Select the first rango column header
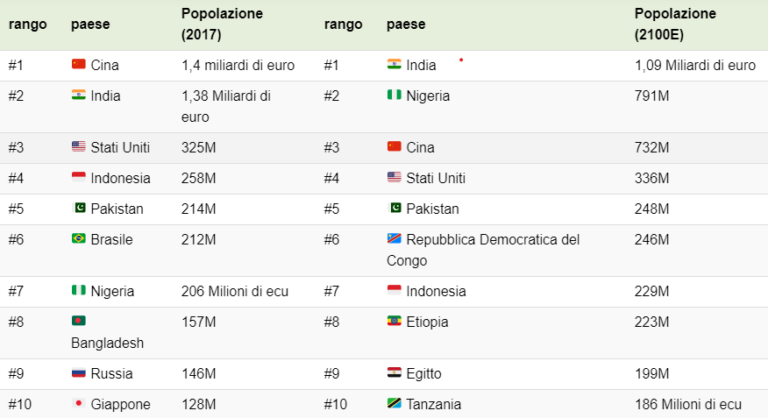 coord(27,24)
